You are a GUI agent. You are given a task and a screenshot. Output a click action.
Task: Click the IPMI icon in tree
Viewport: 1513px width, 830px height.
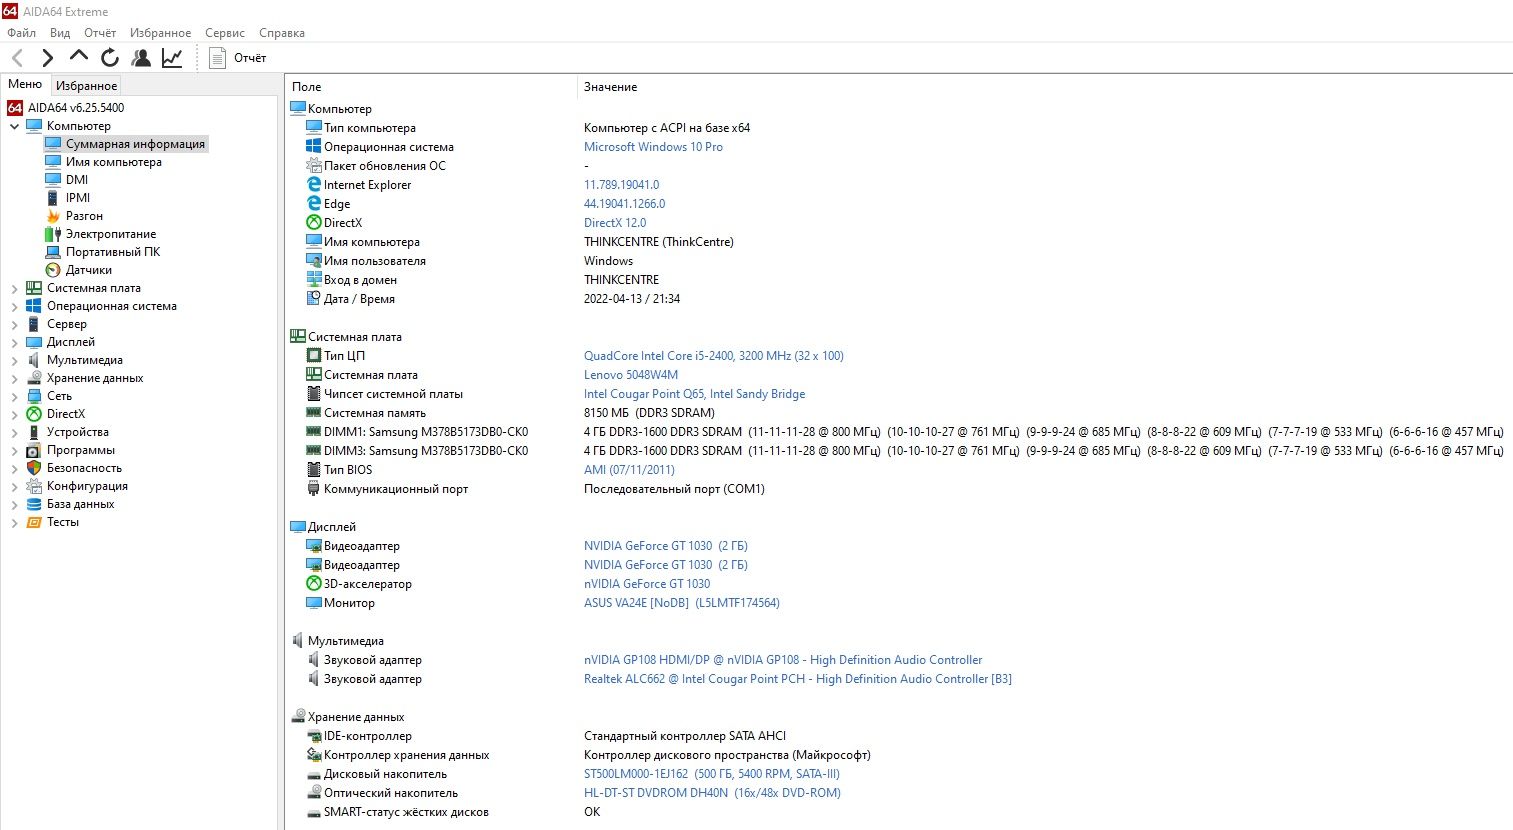coord(53,198)
